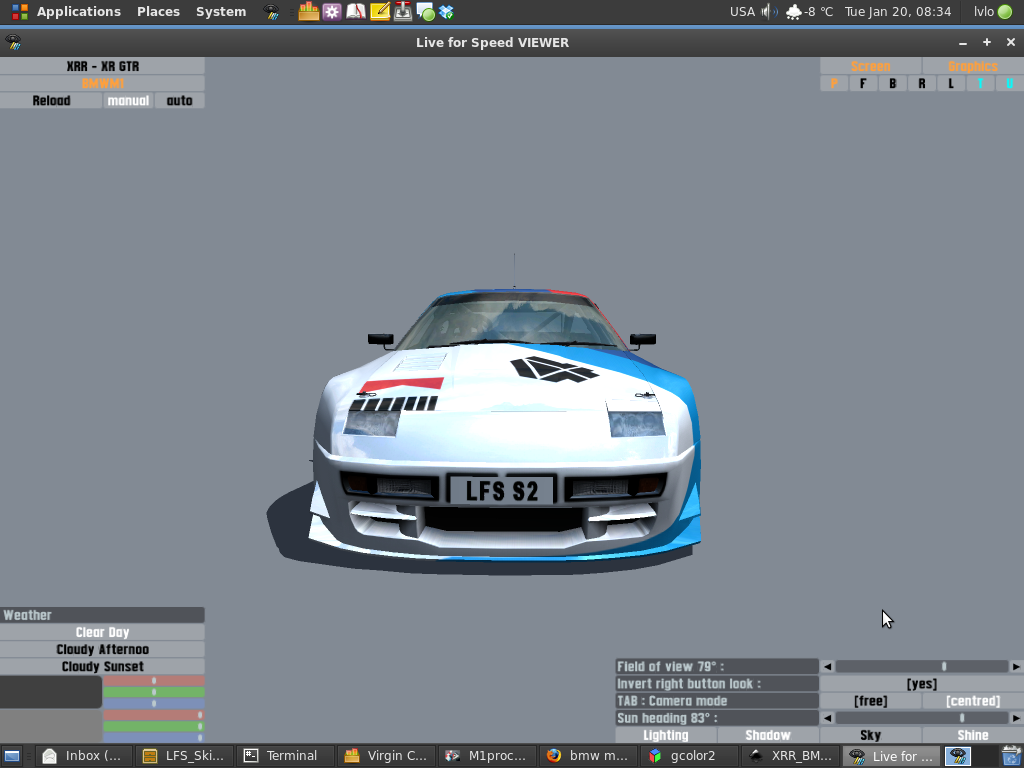Open the weather applet showing -8 °C
Viewport: 1024px width, 768px height.
click(x=809, y=12)
